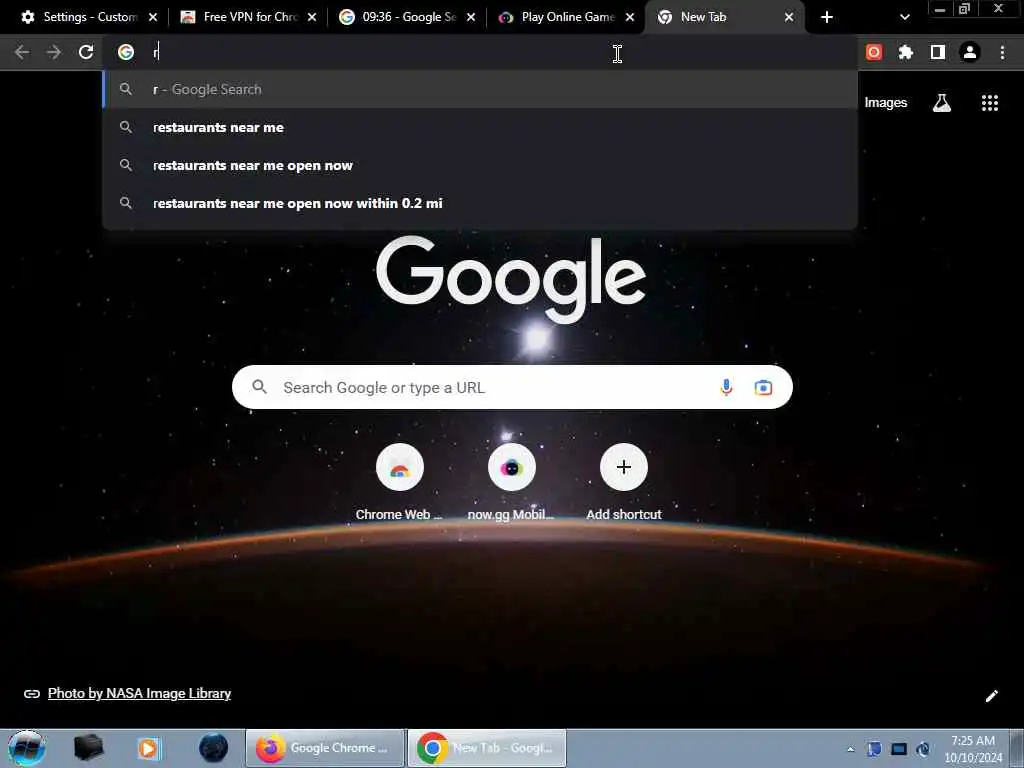Close the Play Online Games tab
This screenshot has height=768, width=1024.
tap(630, 17)
